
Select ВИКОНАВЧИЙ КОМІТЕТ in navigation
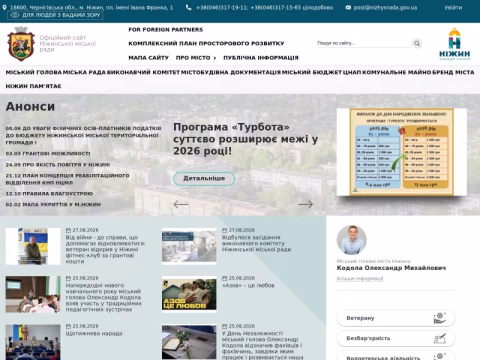tap(143, 72)
